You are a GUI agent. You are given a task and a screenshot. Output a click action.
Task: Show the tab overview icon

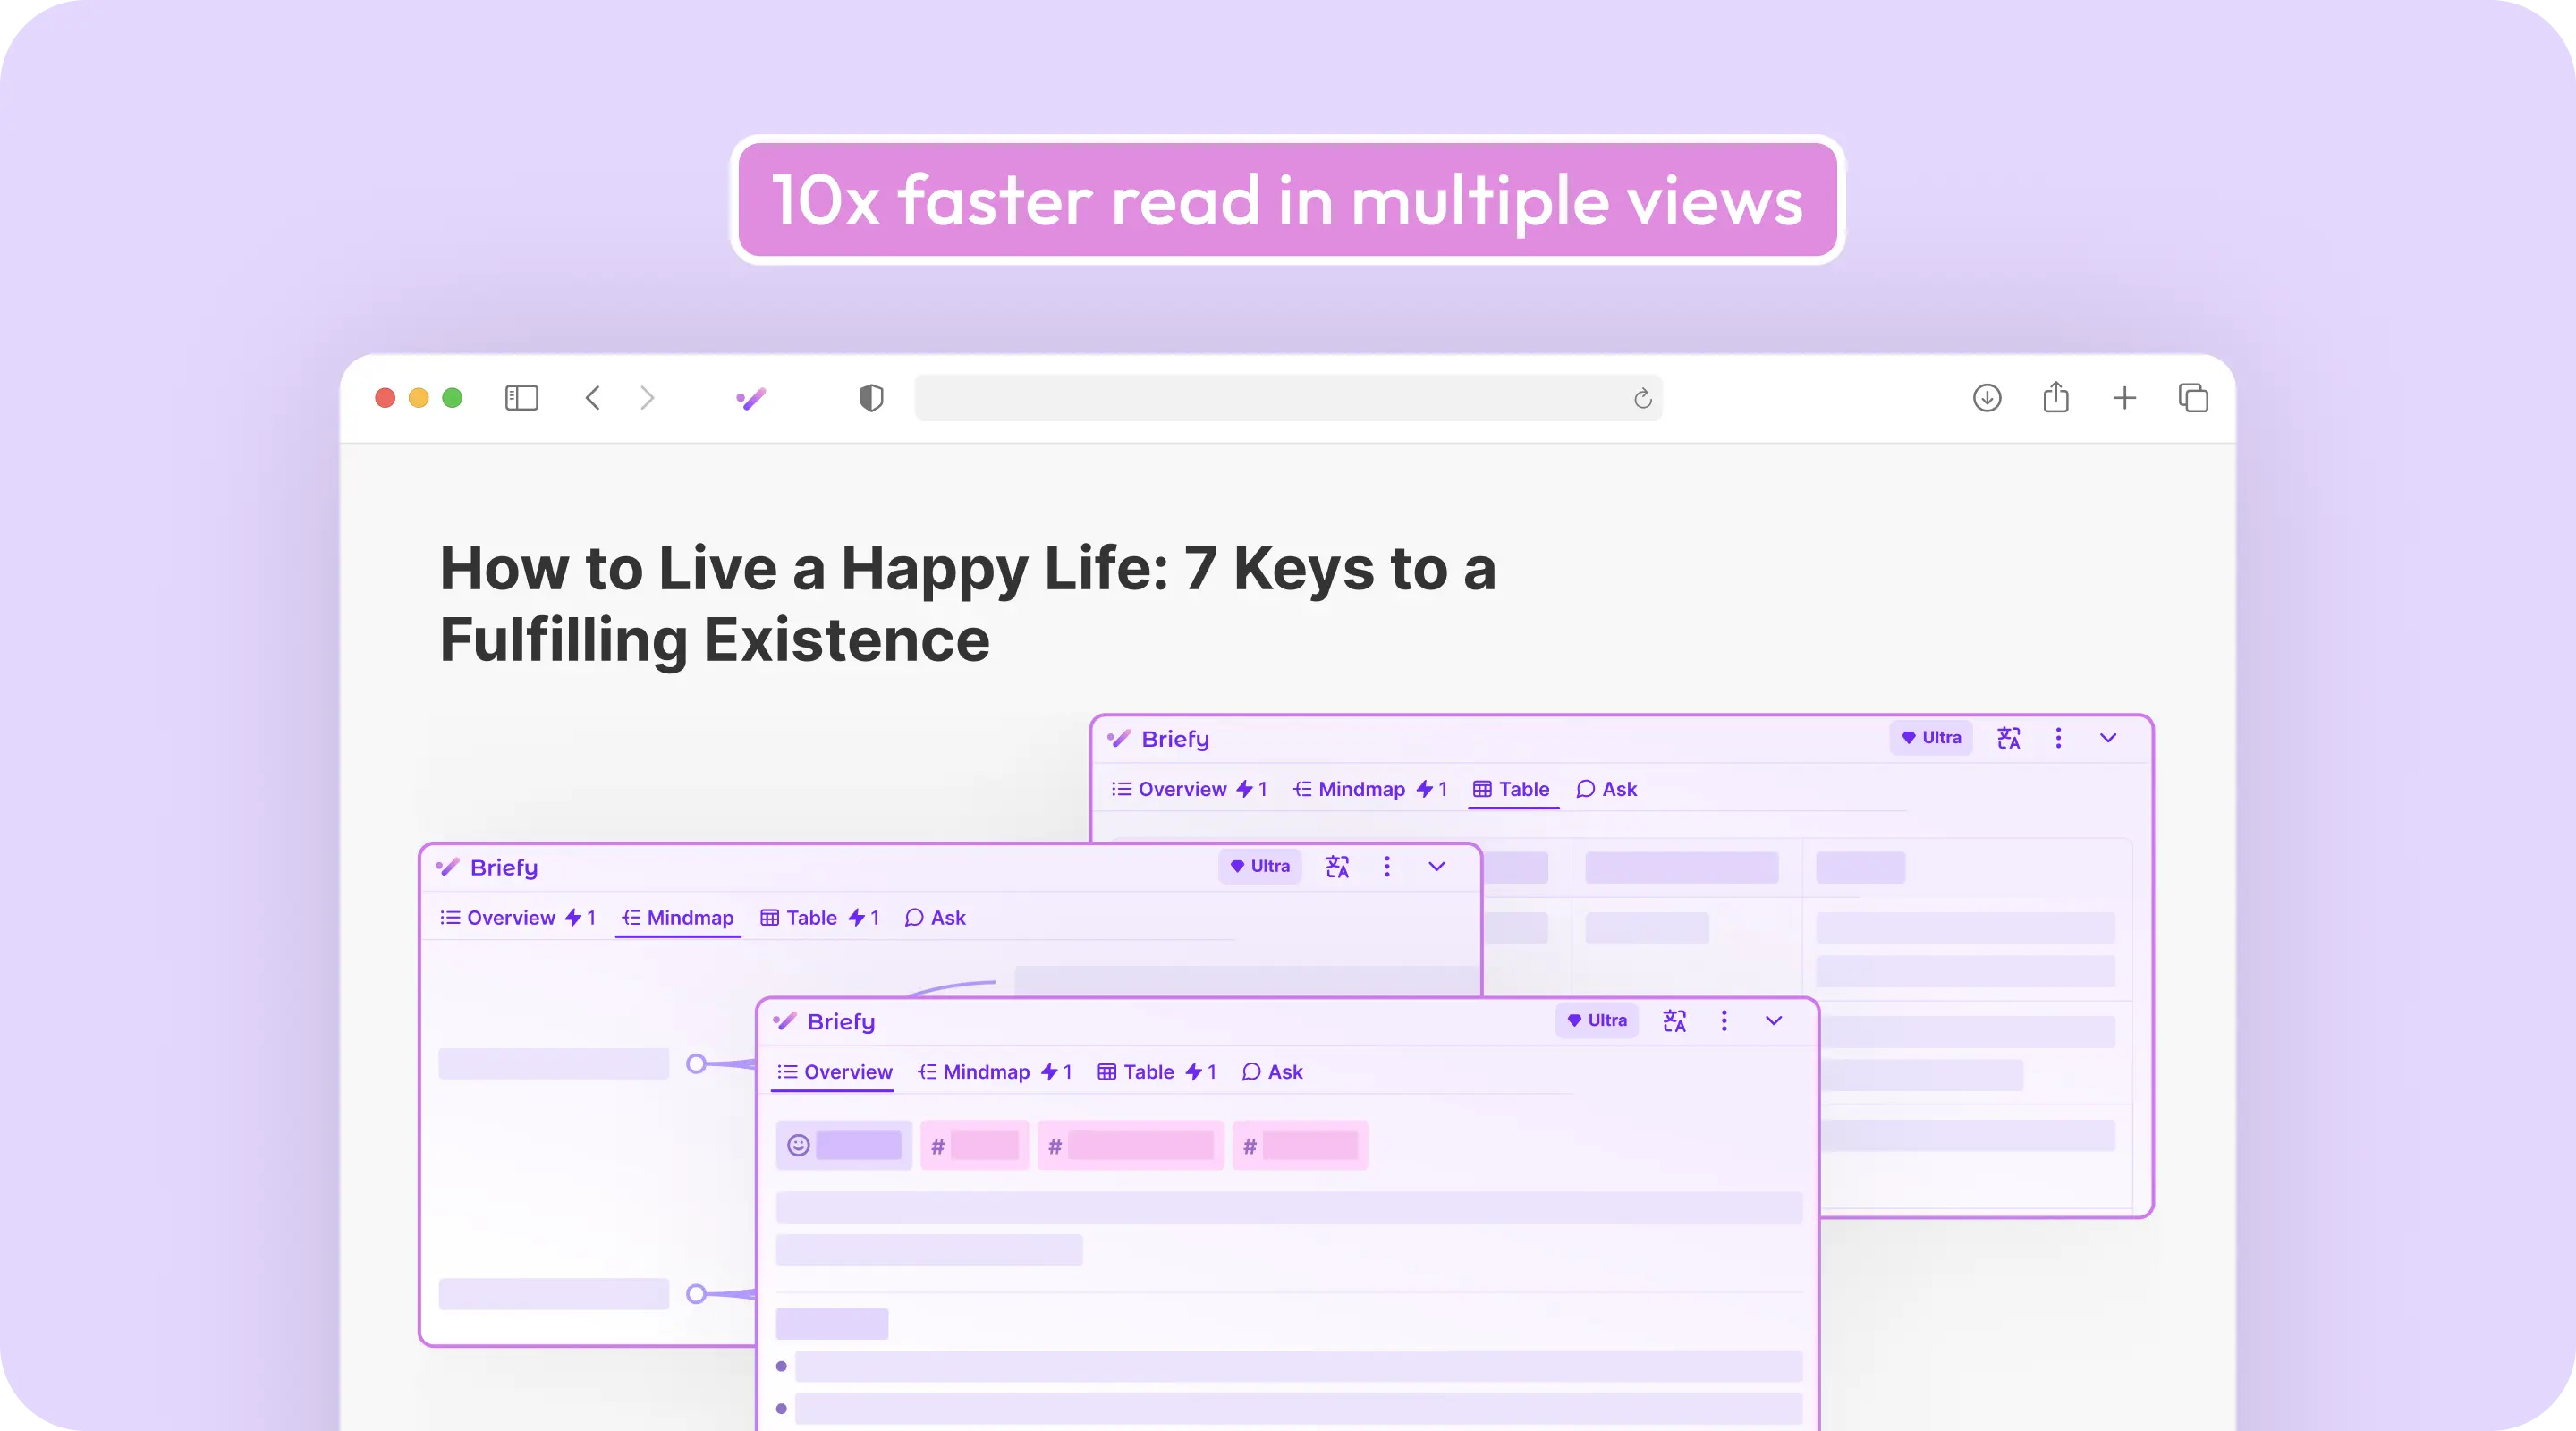(x=2193, y=398)
